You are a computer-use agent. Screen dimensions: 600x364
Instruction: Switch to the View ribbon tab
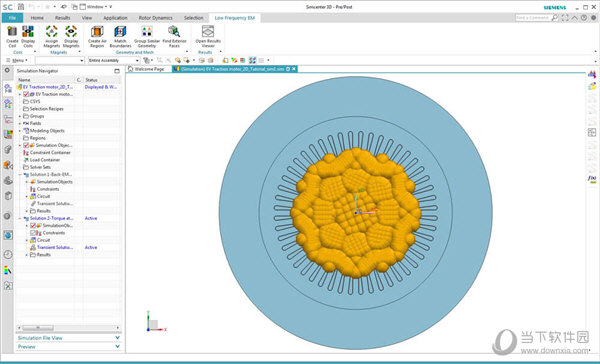click(87, 18)
